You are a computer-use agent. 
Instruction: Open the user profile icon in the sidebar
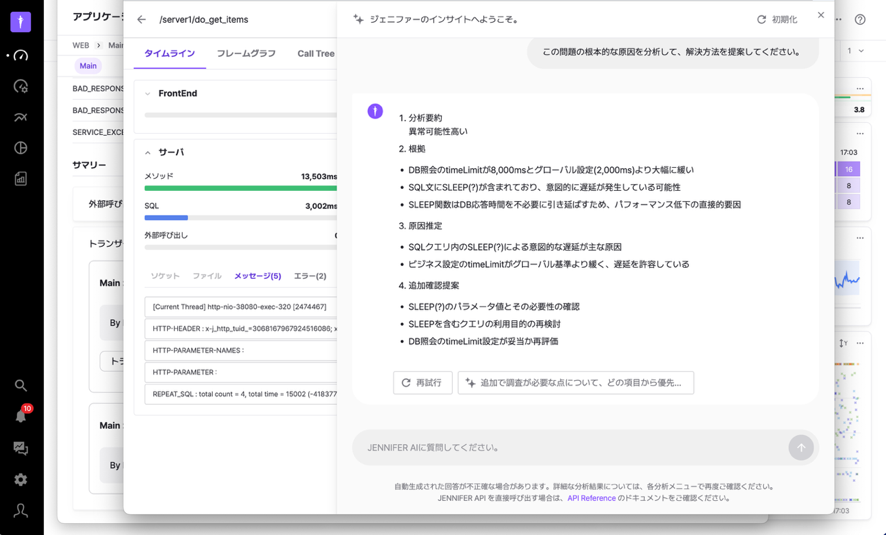coord(20,510)
